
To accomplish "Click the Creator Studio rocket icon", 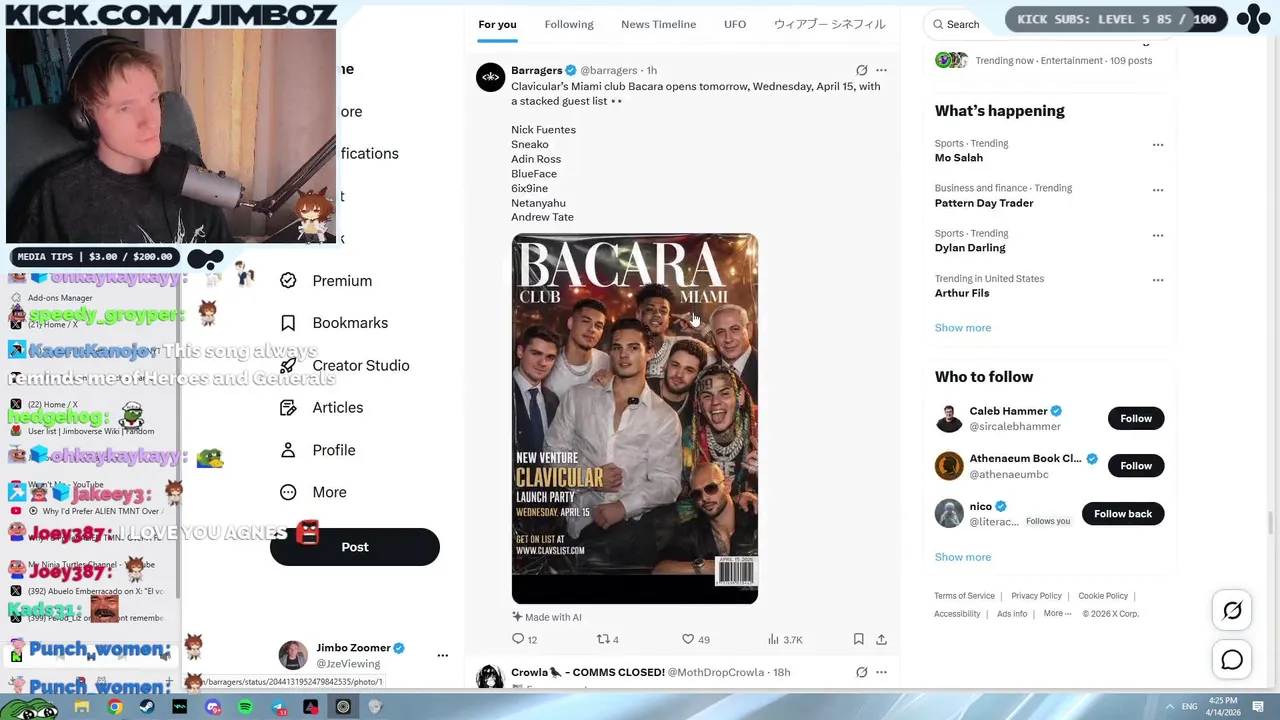I will 288,365.
